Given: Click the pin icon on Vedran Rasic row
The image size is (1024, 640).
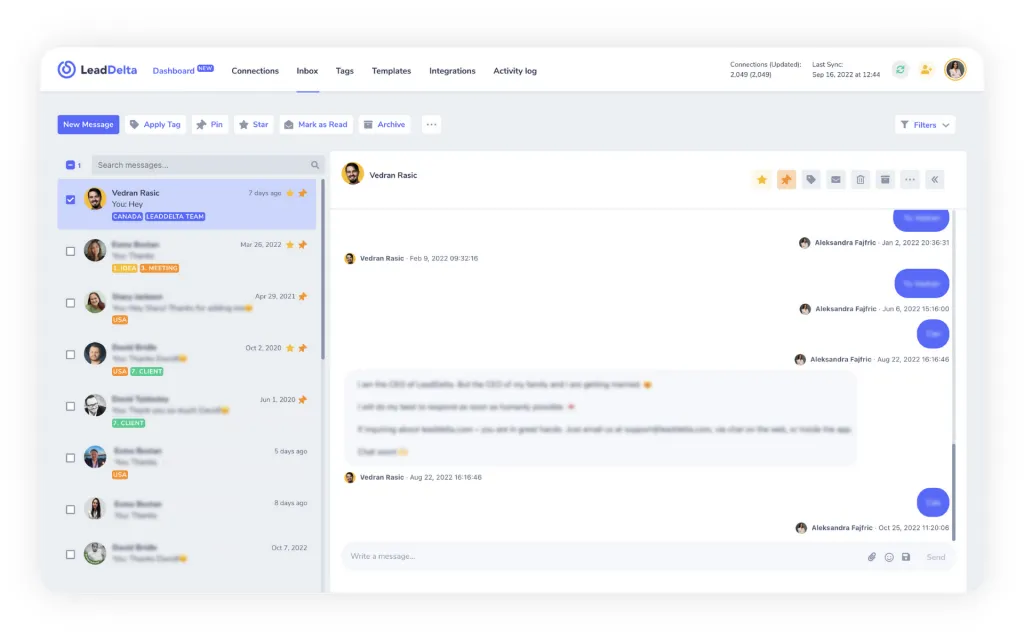Looking at the screenshot, I should point(302,193).
